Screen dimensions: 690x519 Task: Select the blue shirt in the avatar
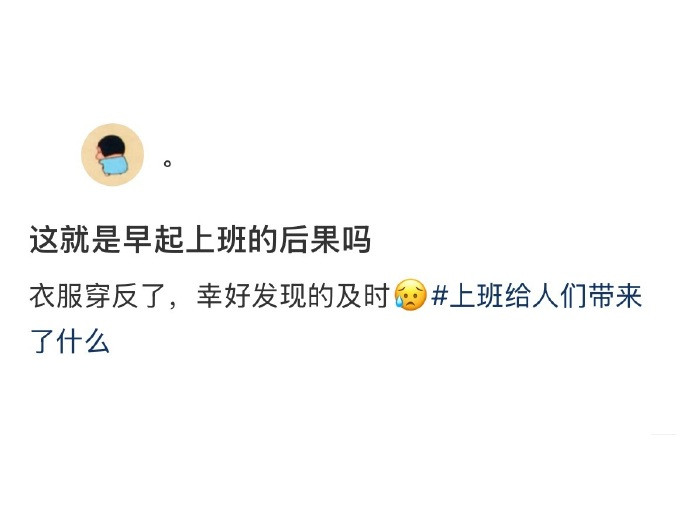coord(114,166)
